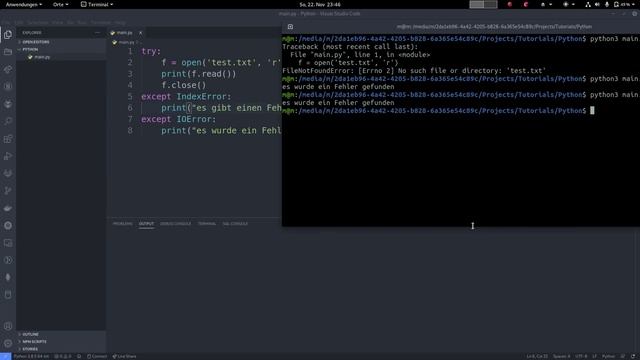The width and height of the screenshot is (640, 360).
Task: Open the system menu arrow beside the battery
Action: [x=634, y=4]
